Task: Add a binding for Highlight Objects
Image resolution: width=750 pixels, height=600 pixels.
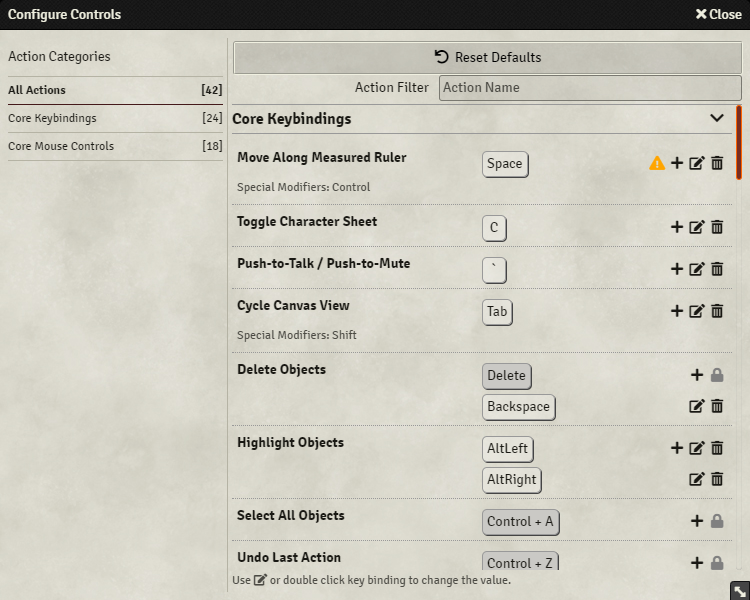Action: tap(677, 448)
